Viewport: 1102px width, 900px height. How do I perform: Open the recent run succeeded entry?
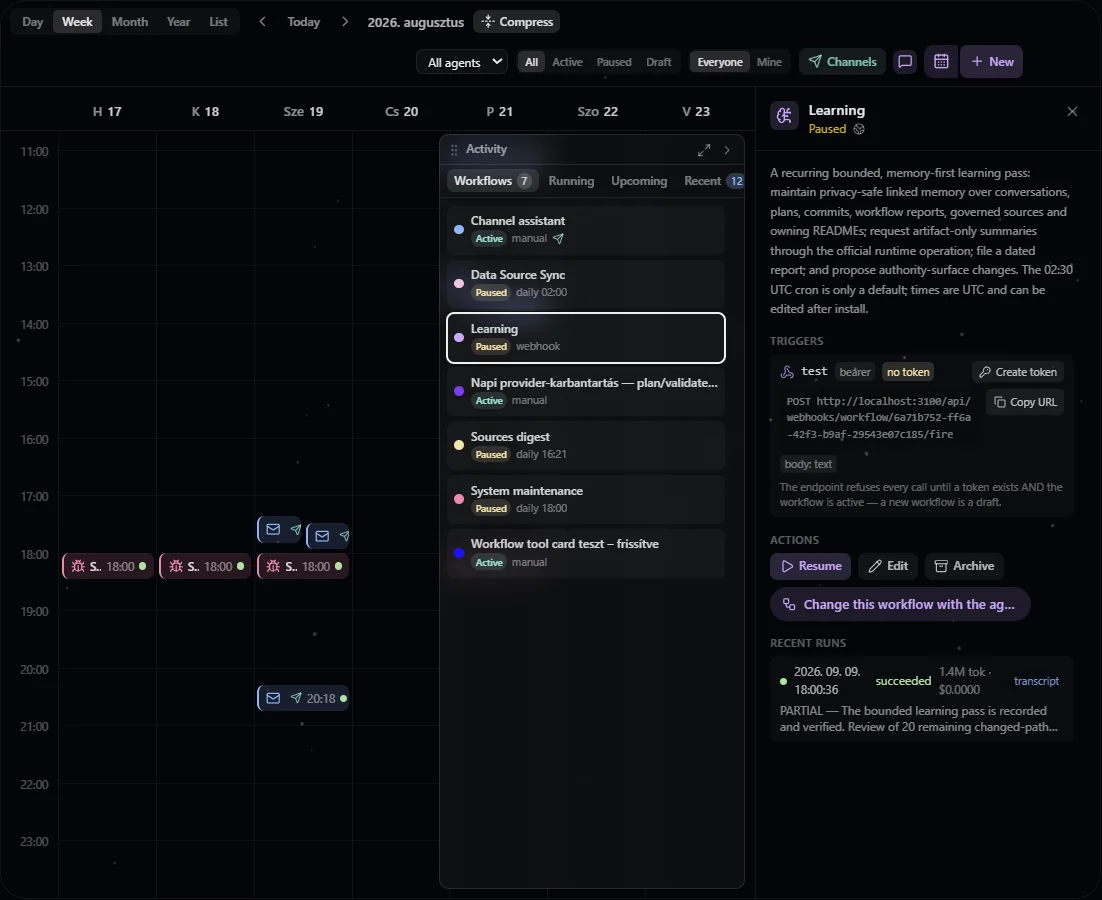coord(921,699)
